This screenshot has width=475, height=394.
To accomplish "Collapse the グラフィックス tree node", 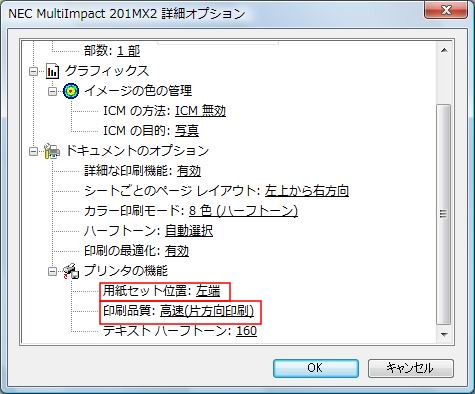I will tap(33, 71).
